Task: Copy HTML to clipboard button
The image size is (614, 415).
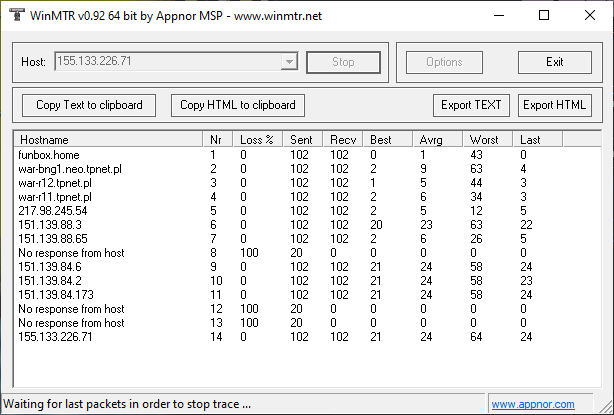Action: pos(238,105)
